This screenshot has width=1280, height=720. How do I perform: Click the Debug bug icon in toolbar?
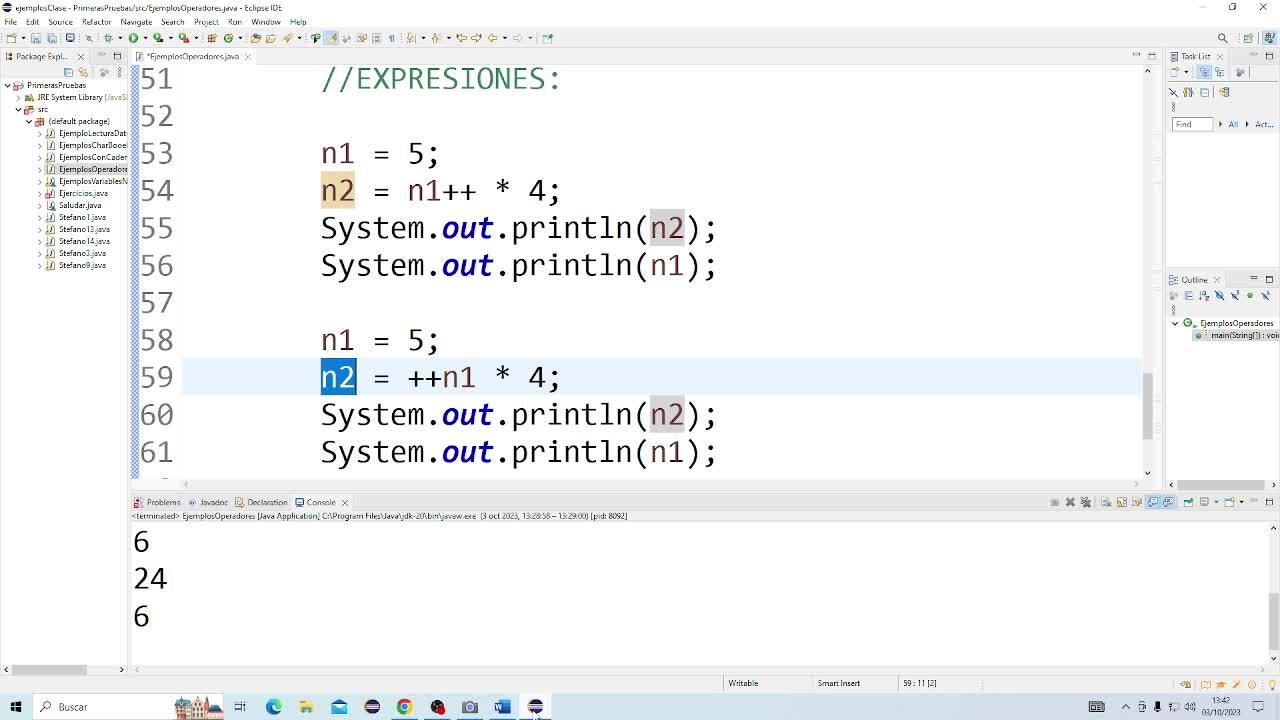(x=108, y=38)
